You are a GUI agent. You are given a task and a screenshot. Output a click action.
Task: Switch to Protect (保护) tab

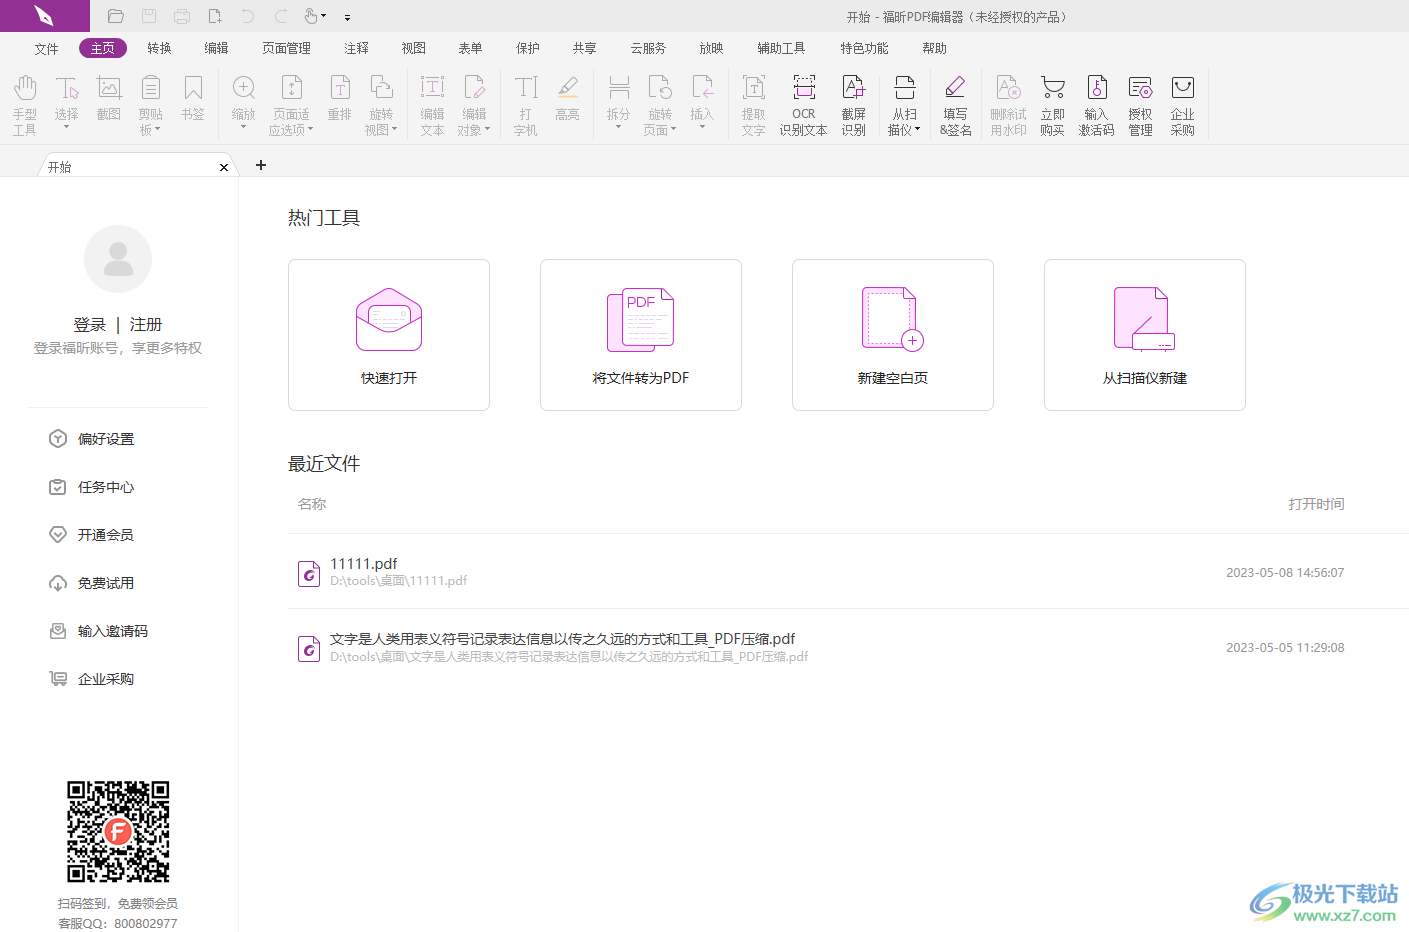tap(528, 48)
